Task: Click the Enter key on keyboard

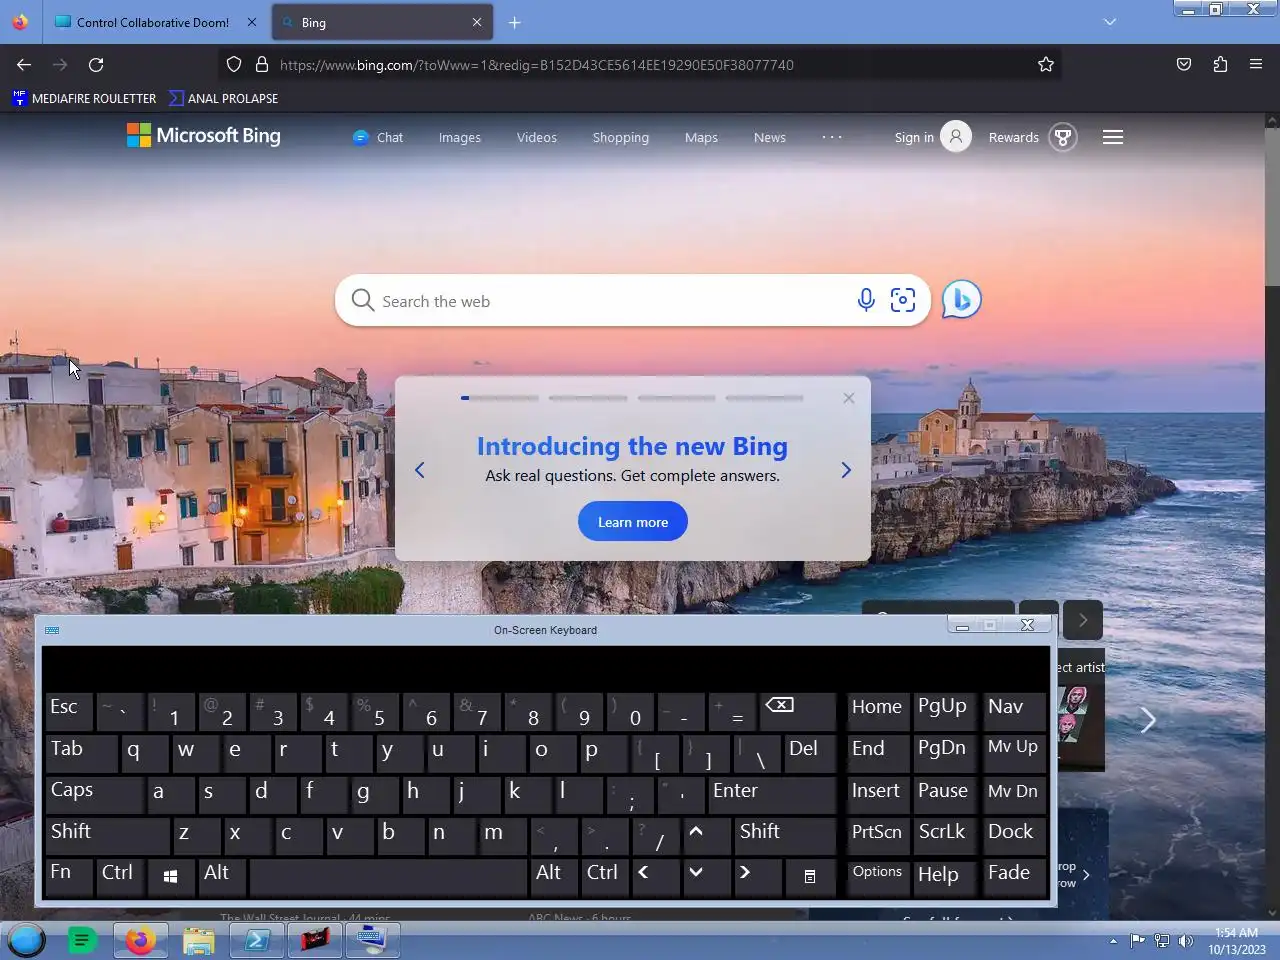Action: (x=771, y=795)
